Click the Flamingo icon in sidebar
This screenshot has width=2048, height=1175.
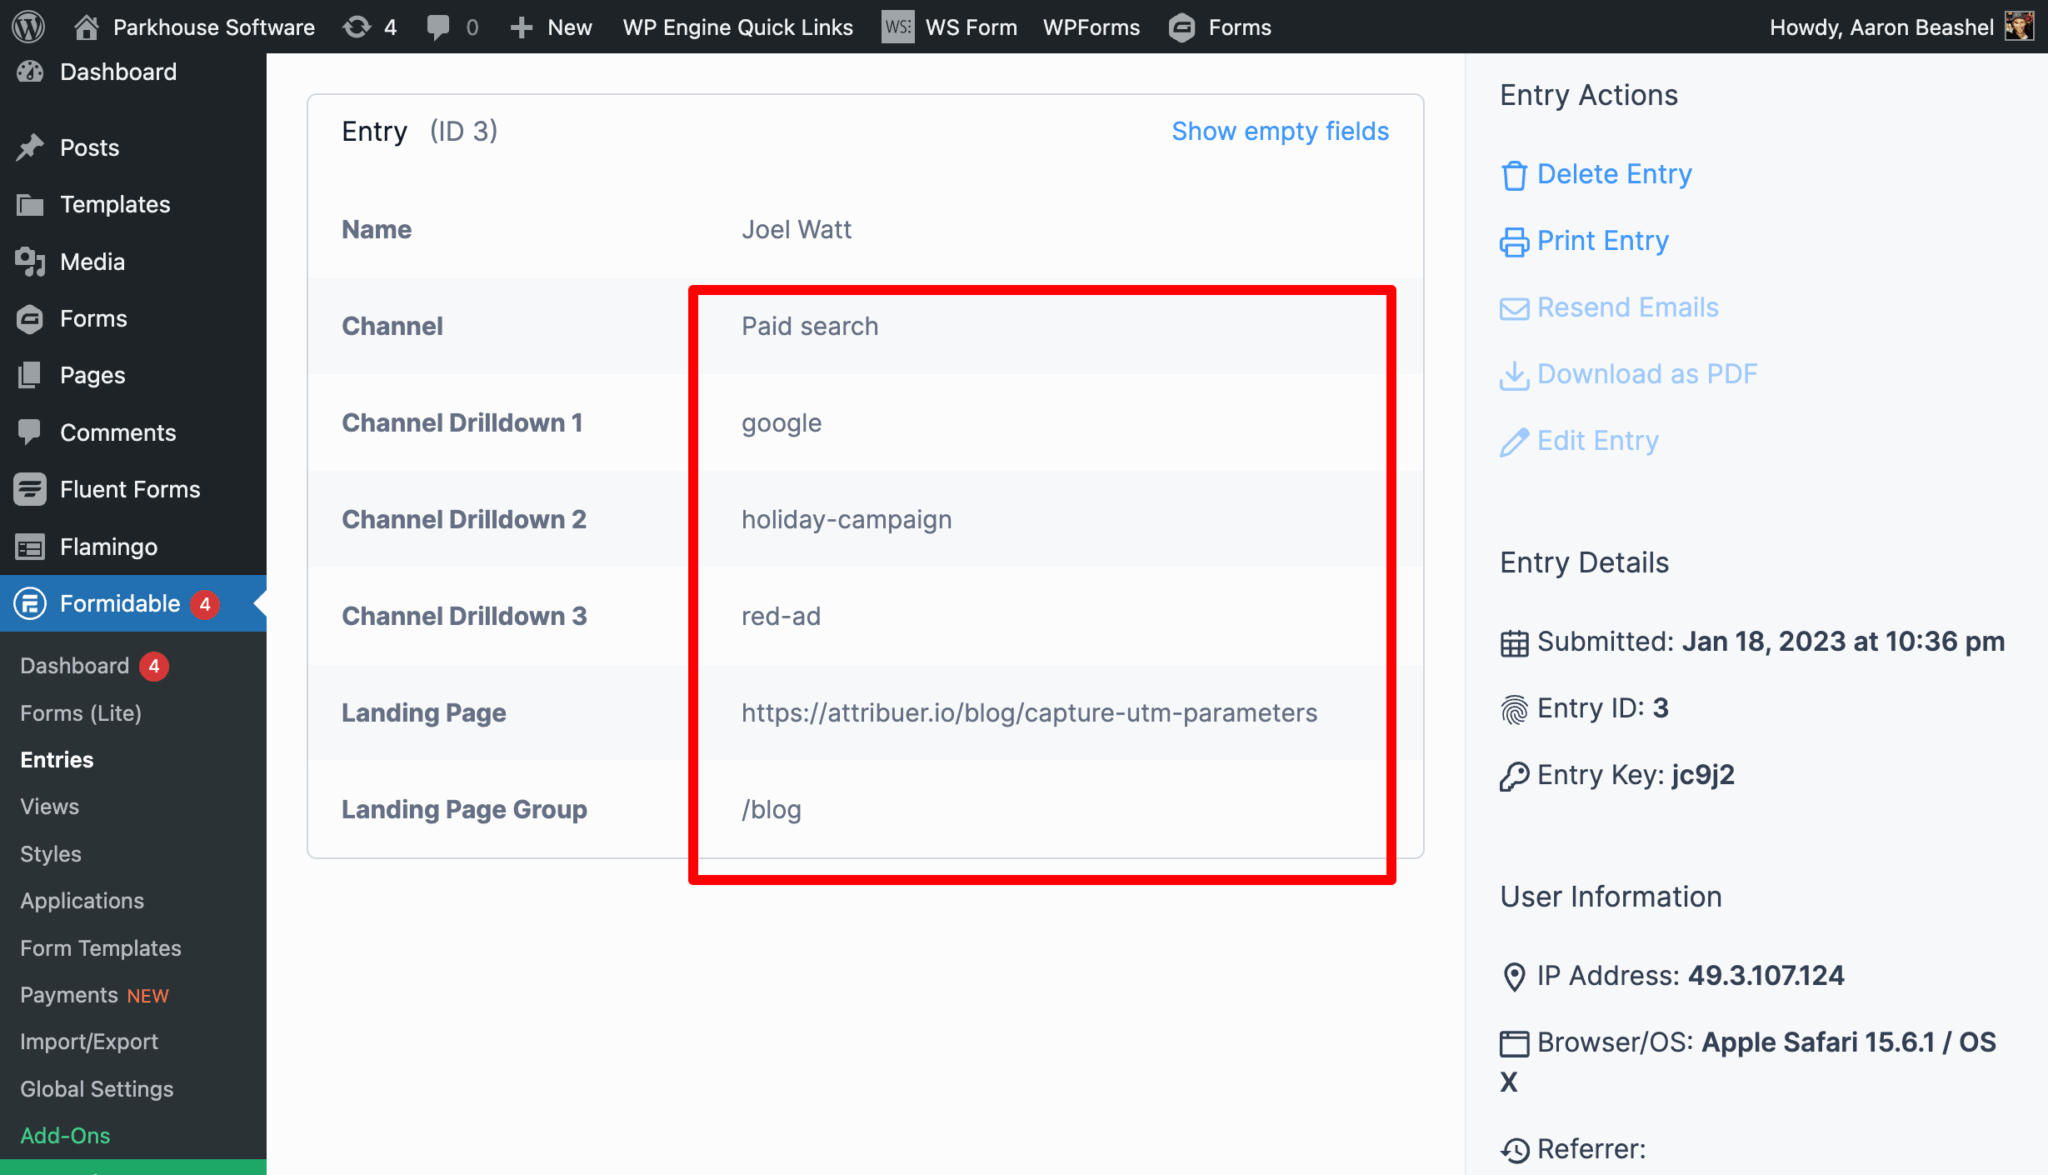point(30,547)
